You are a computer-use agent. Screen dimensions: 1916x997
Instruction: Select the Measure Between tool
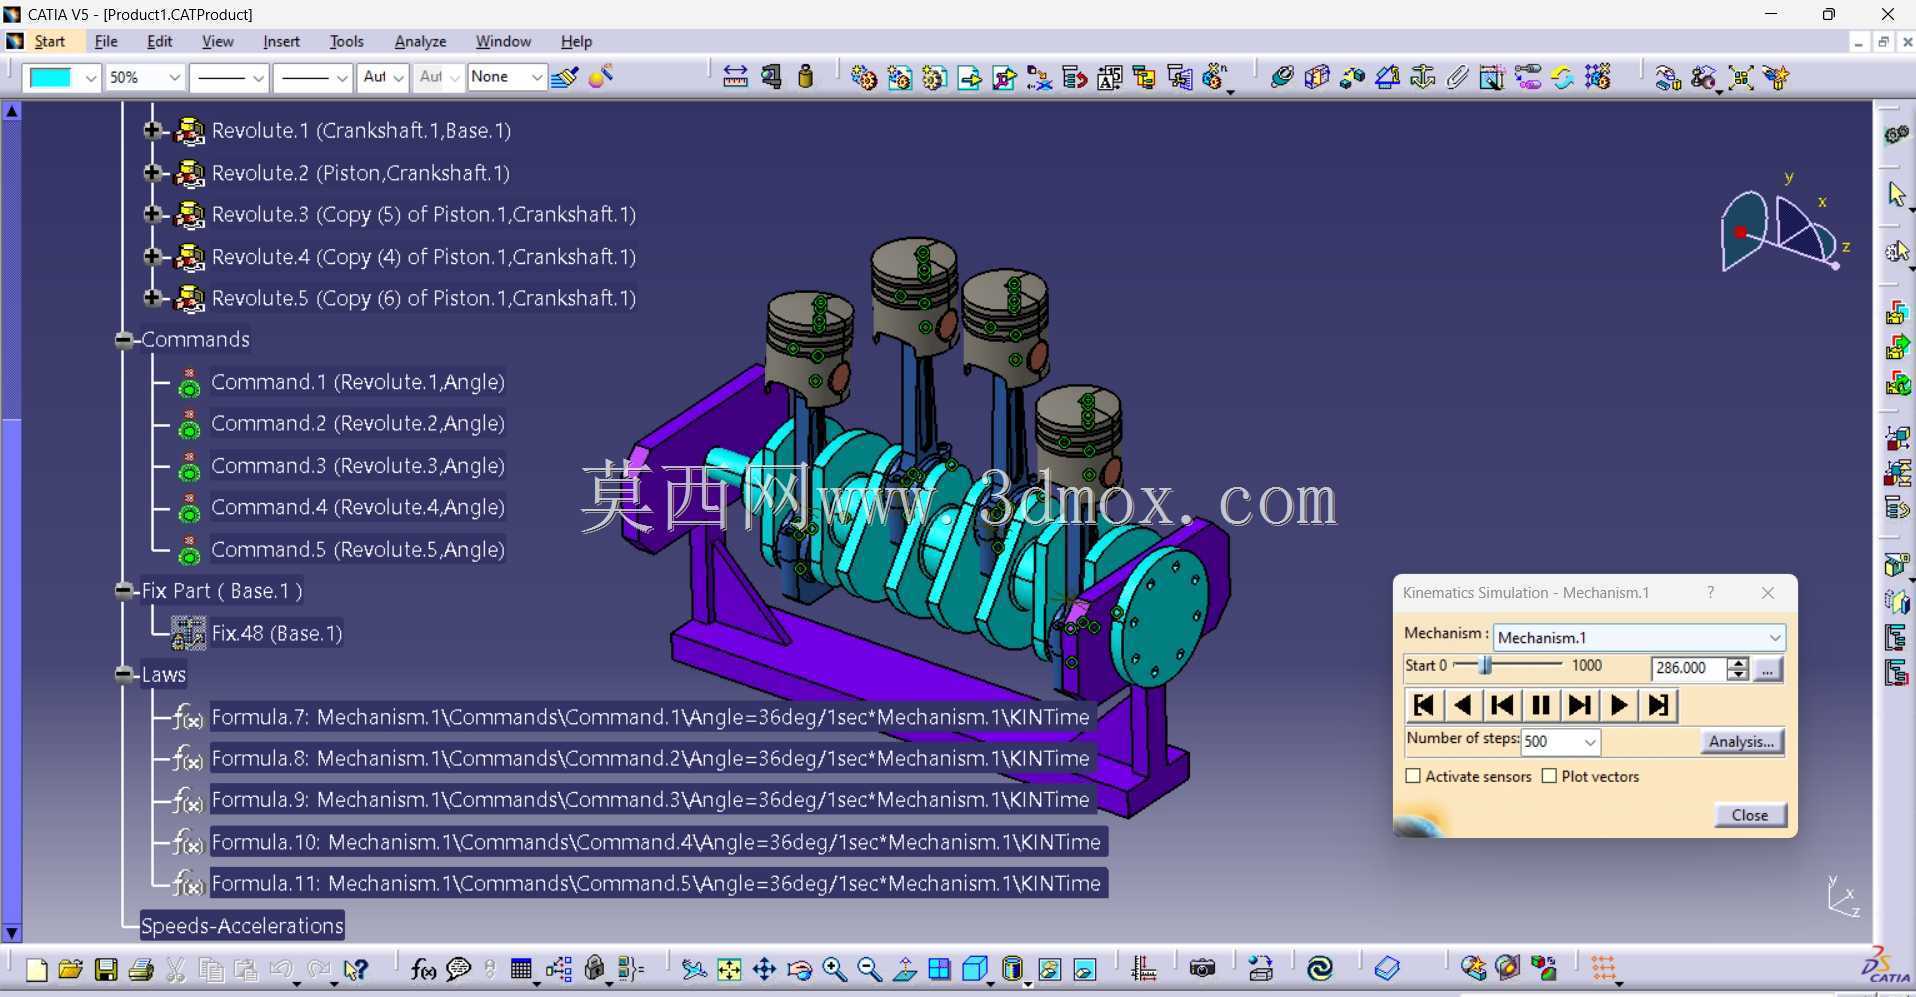click(735, 77)
